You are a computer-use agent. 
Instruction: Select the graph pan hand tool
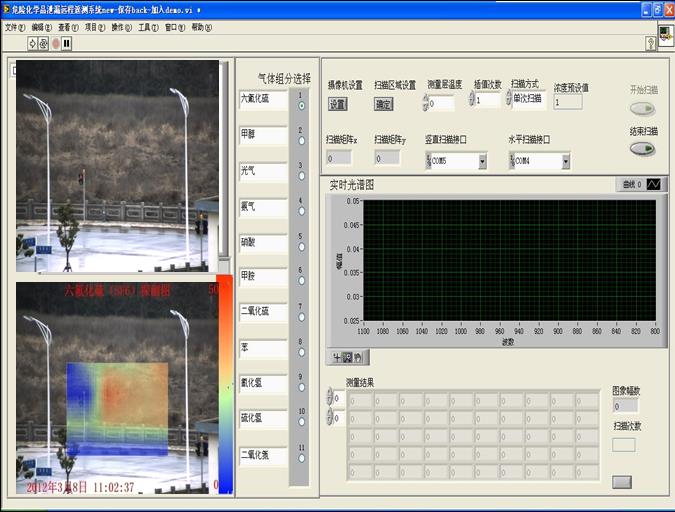[x=358, y=357]
